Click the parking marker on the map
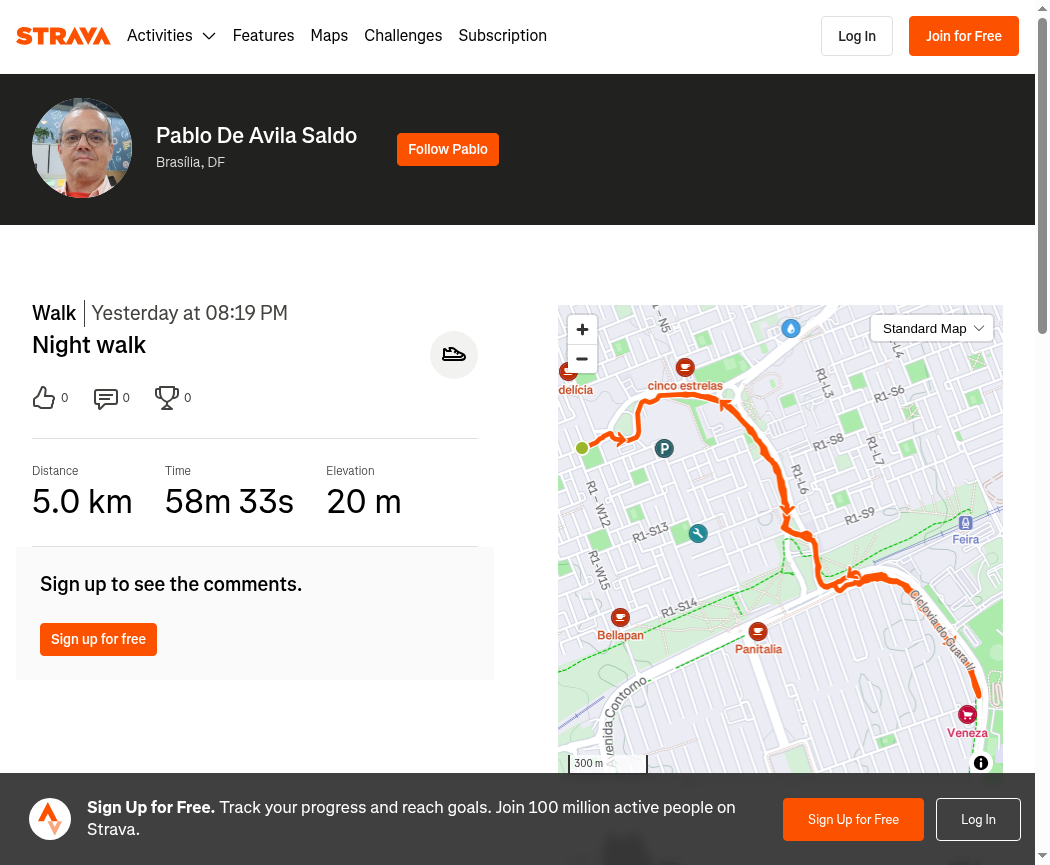Viewport: 1050px width, 865px height. (664, 449)
